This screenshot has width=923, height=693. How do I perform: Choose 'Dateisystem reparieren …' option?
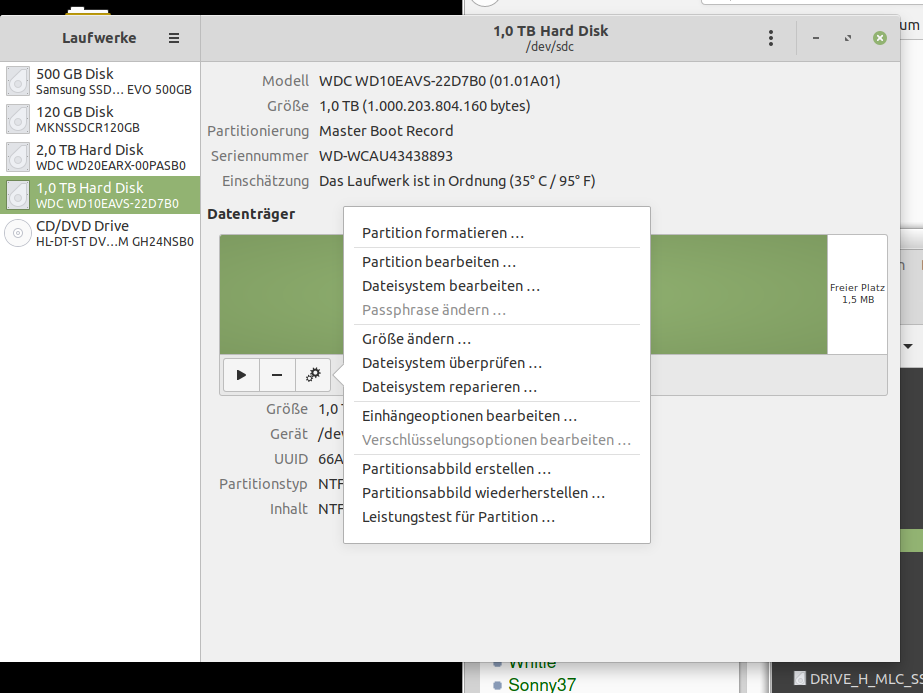click(450, 387)
